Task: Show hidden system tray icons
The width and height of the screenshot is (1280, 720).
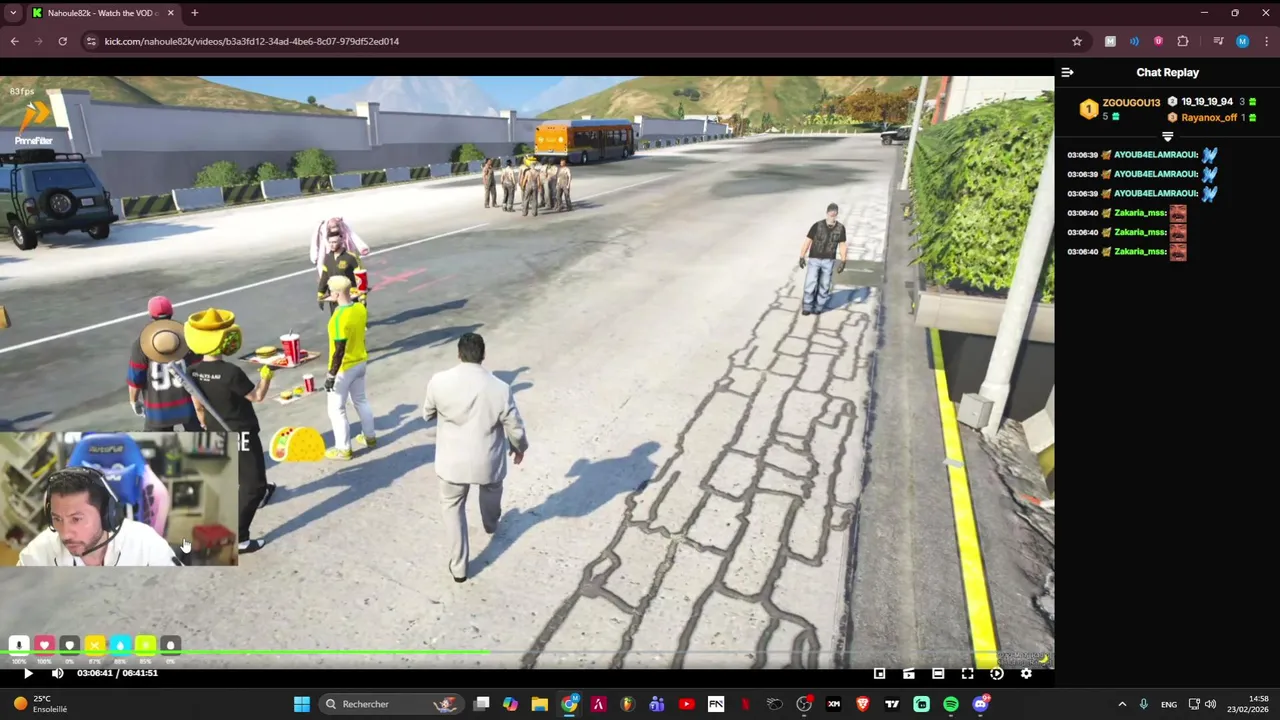Action: (x=1122, y=704)
